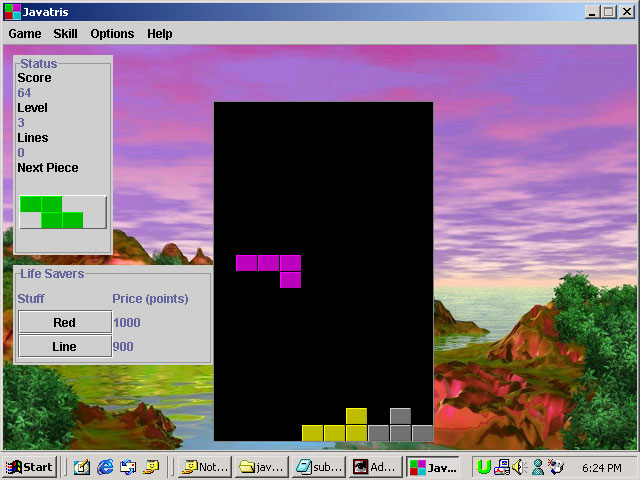This screenshot has height=480, width=640.
Task: Open the Help menu
Action: click(160, 33)
